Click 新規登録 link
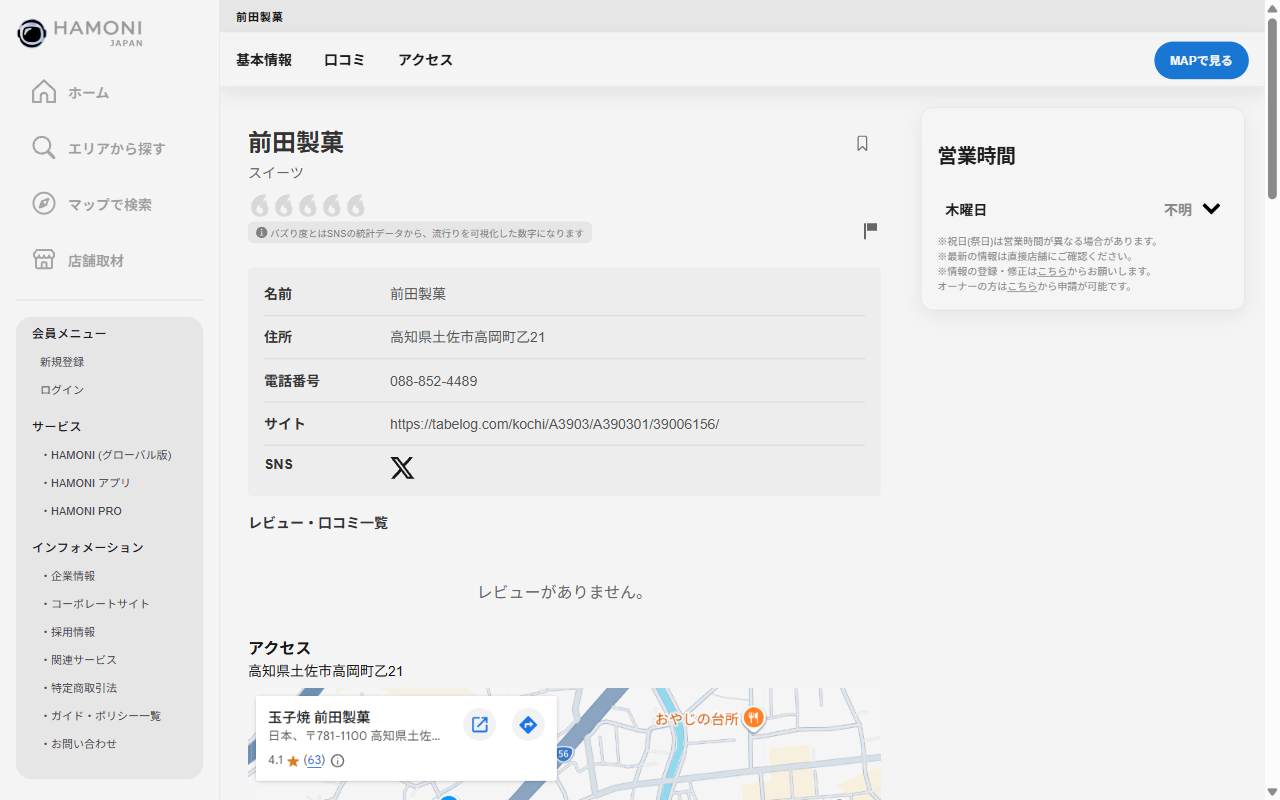 pos(62,362)
